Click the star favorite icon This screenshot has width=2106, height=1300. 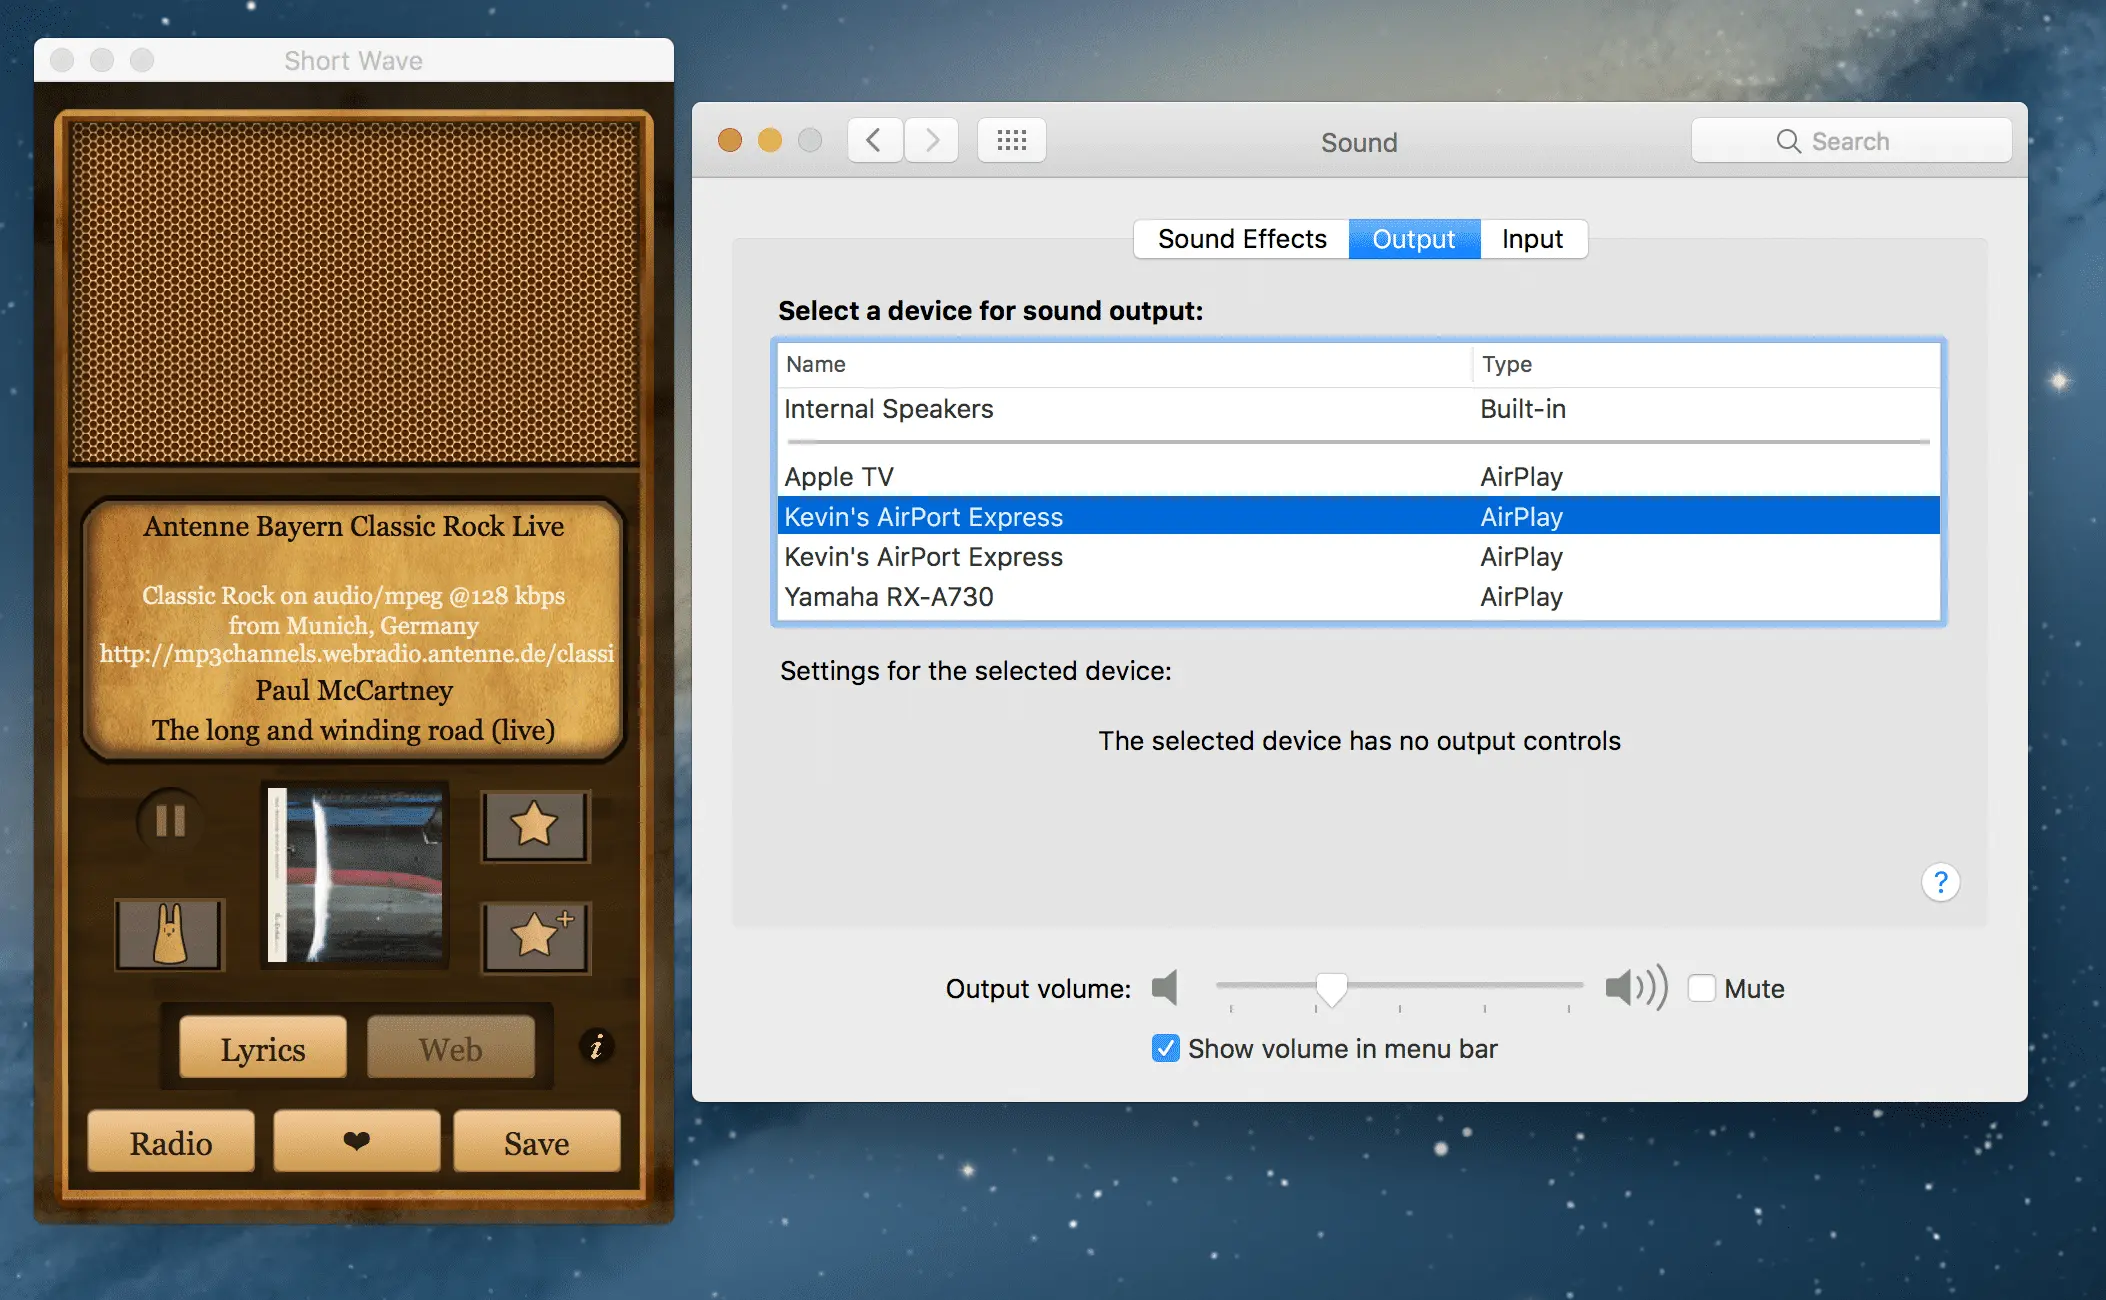click(535, 826)
